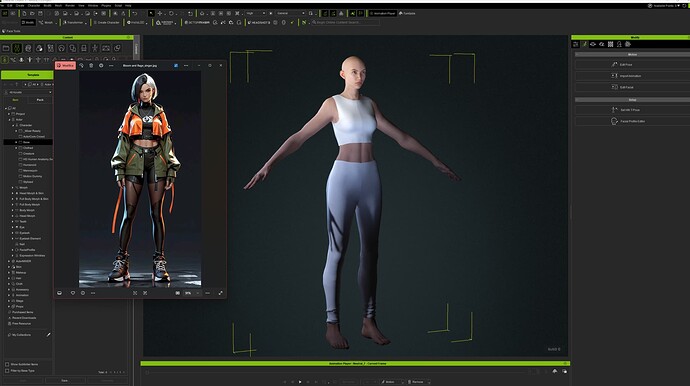Select the Stylized folder in tree
Image resolution: width=690 pixels, height=386 pixels.
[x=28, y=182]
